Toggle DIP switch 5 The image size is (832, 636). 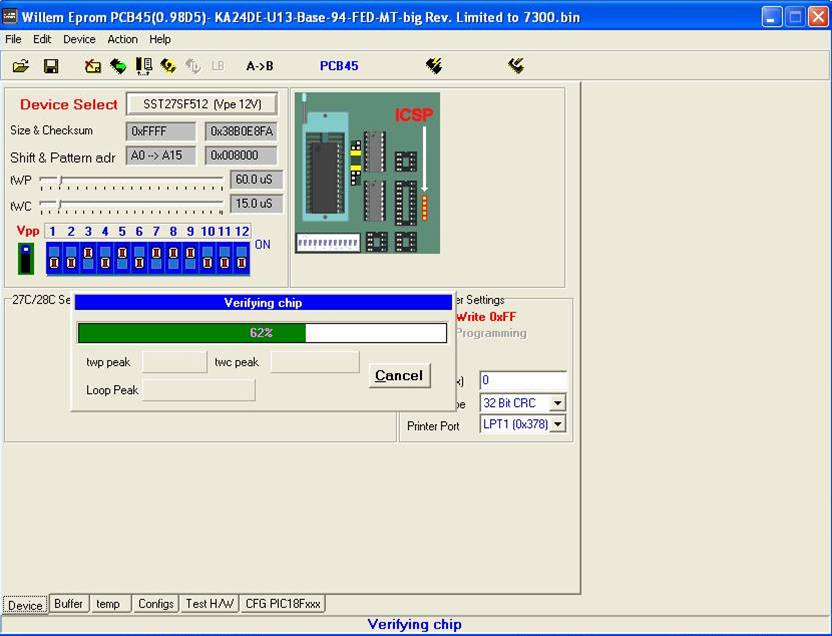pyautogui.click(x=122, y=258)
